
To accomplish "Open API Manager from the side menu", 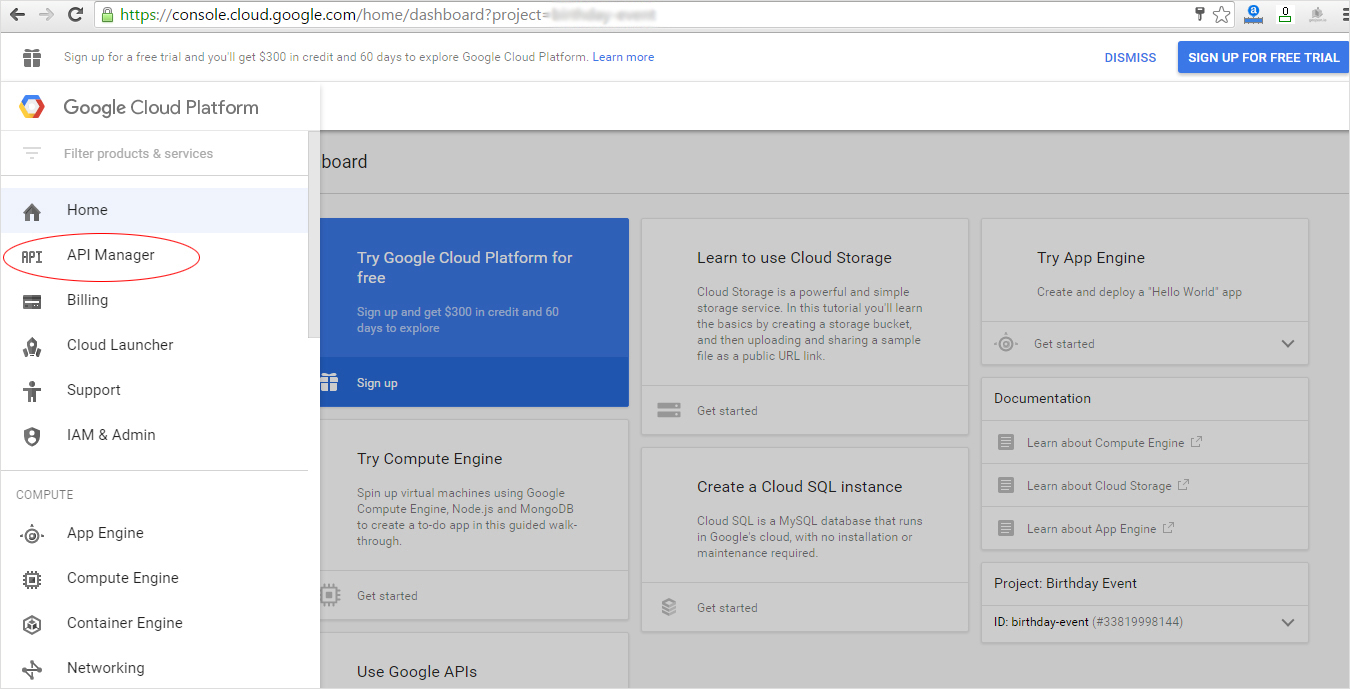I will point(155,255).
